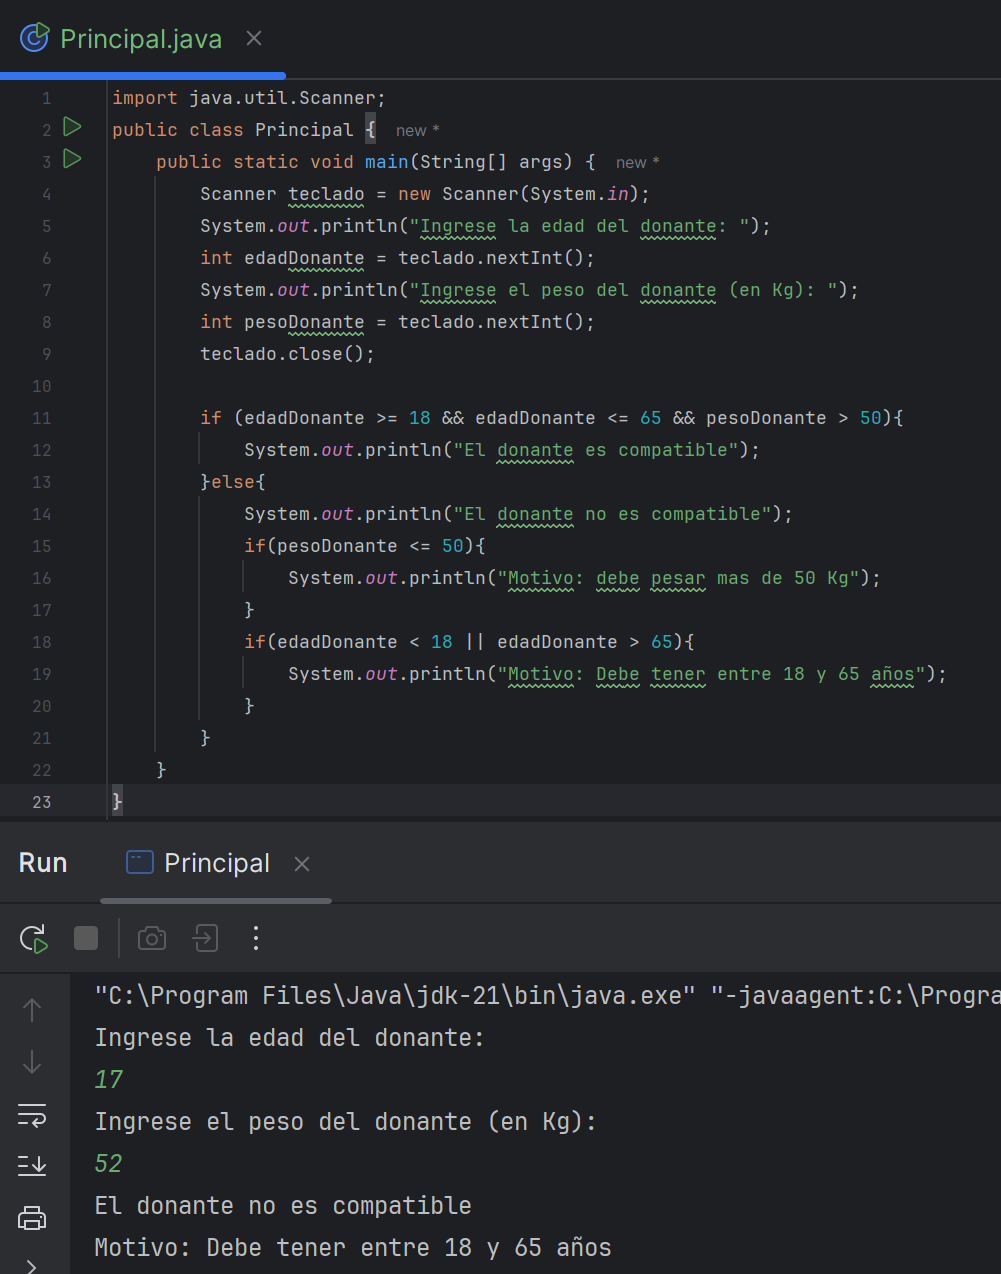Viewport: 1001px width, 1274px height.
Task: Click the java.exe command line in console
Action: (547, 996)
